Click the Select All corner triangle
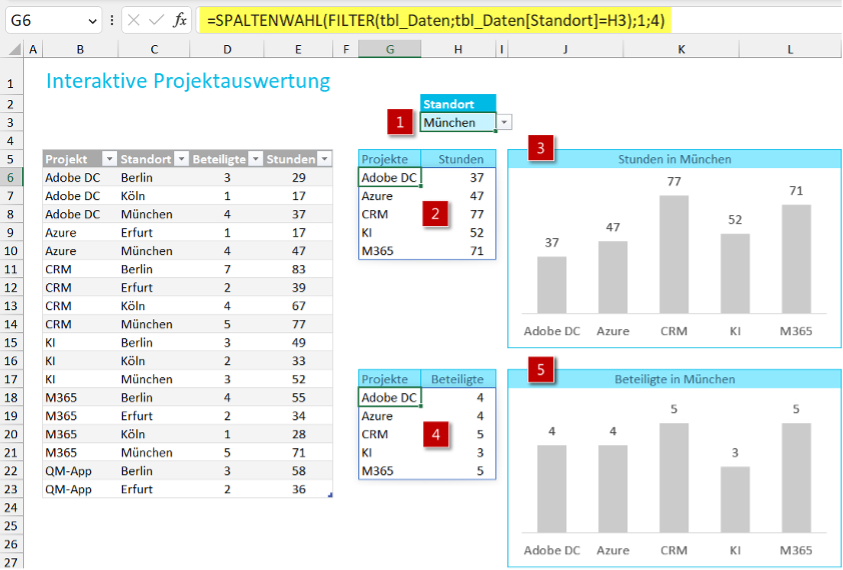Viewport: 843px width, 570px height. [12, 49]
